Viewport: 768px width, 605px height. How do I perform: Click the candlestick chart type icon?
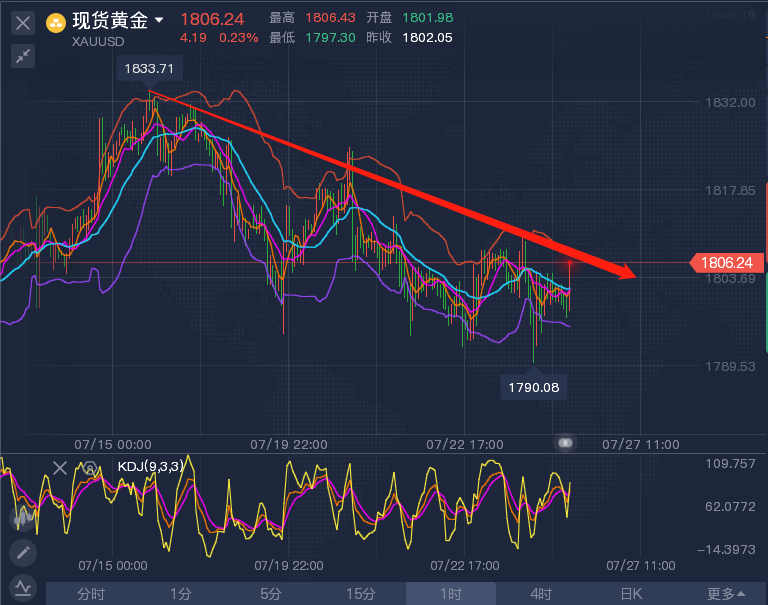click(x=22, y=518)
